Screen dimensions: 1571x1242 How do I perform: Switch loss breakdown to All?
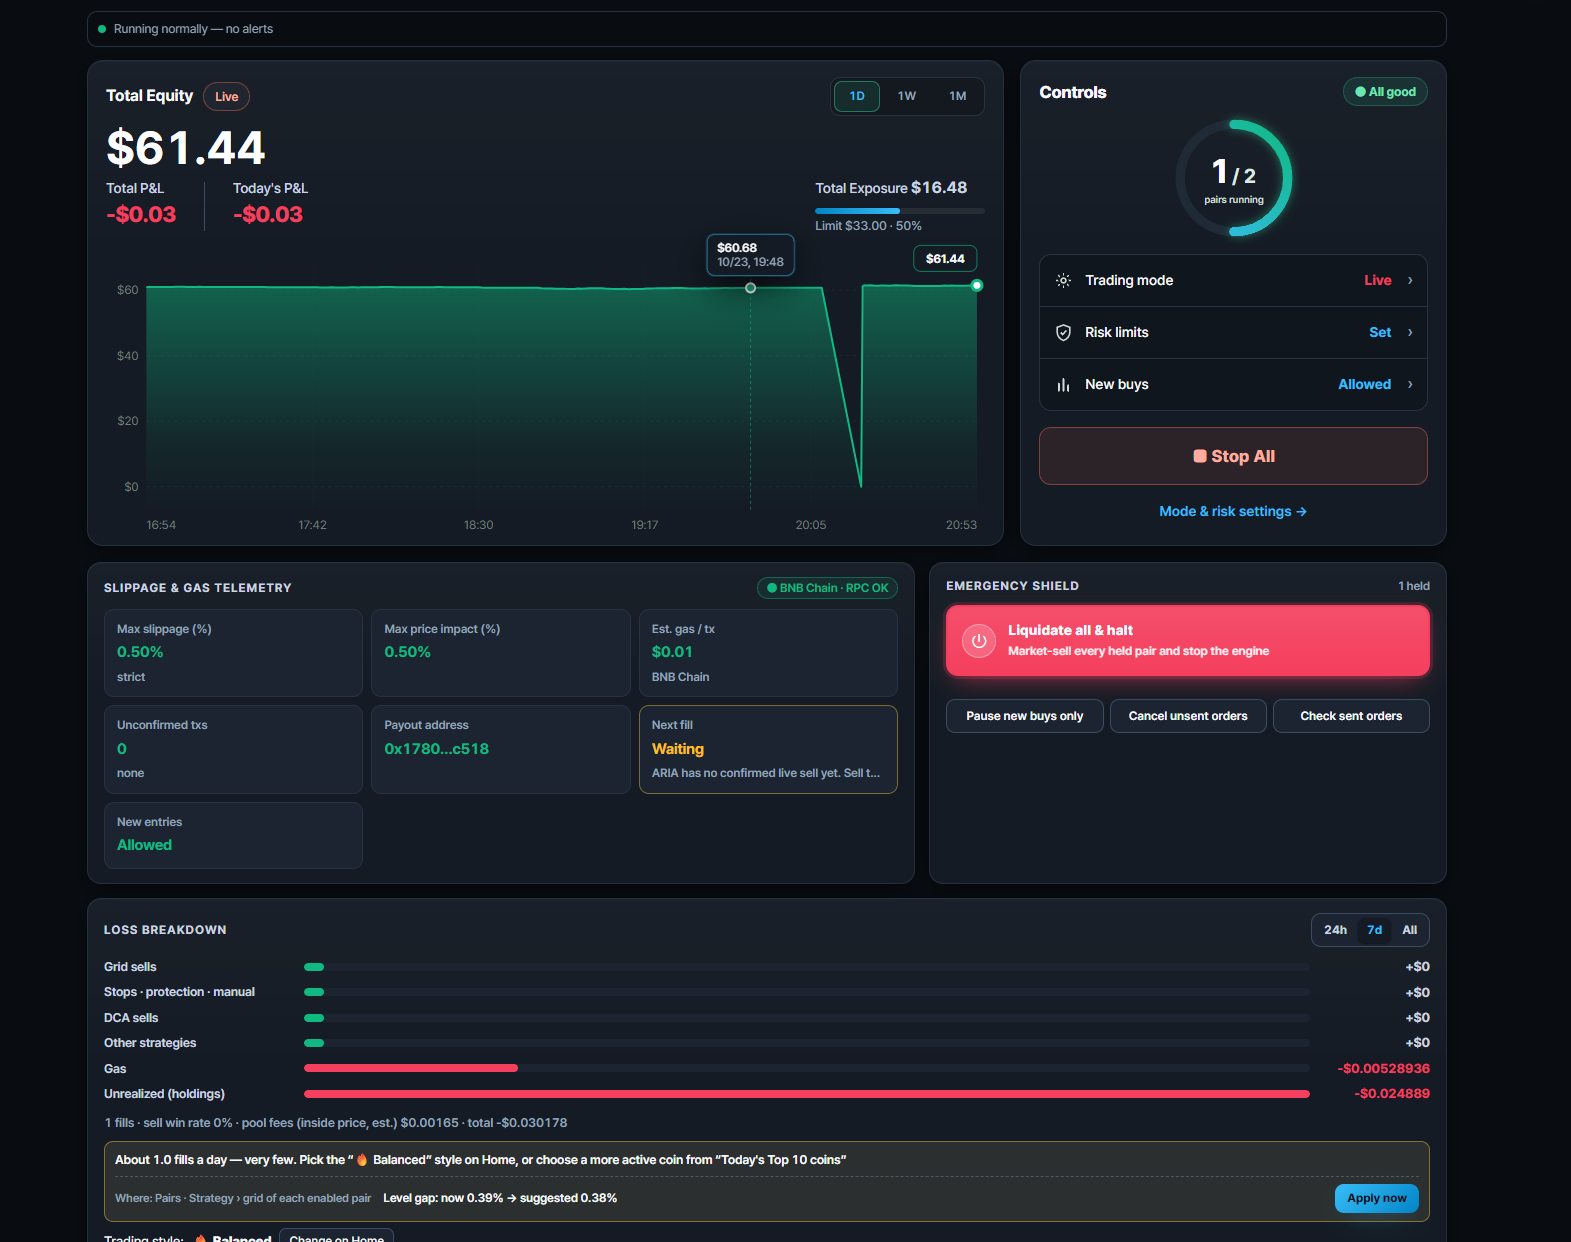point(1410,930)
